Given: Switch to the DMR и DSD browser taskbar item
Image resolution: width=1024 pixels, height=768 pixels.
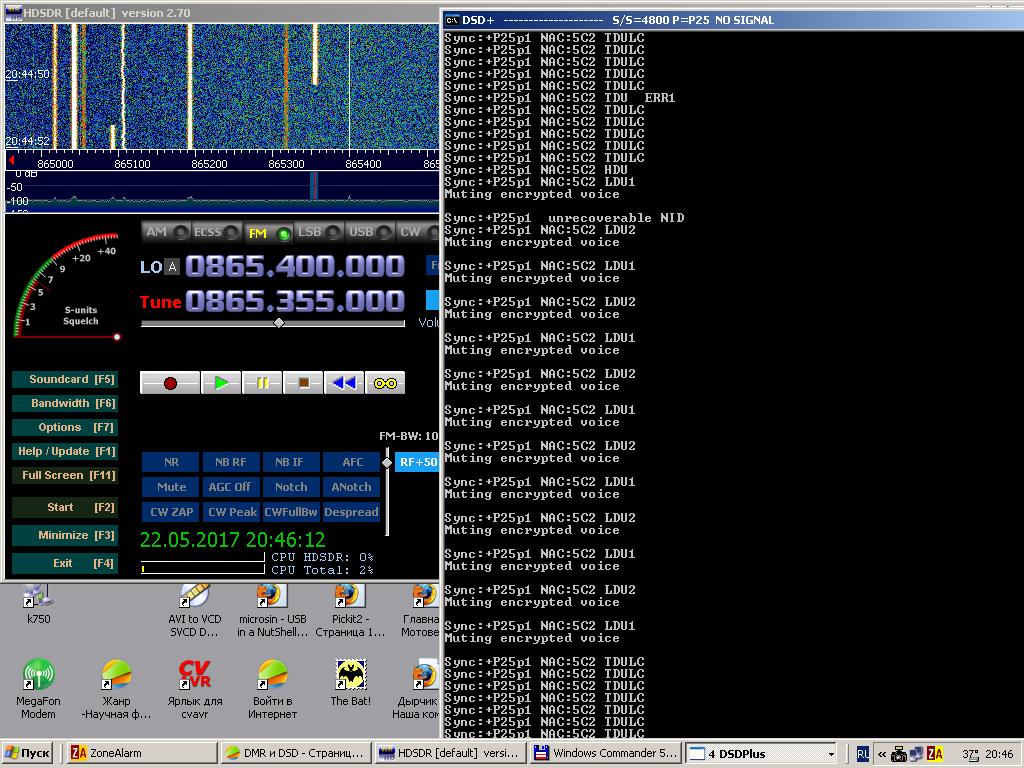Looking at the screenshot, I should [x=296, y=754].
